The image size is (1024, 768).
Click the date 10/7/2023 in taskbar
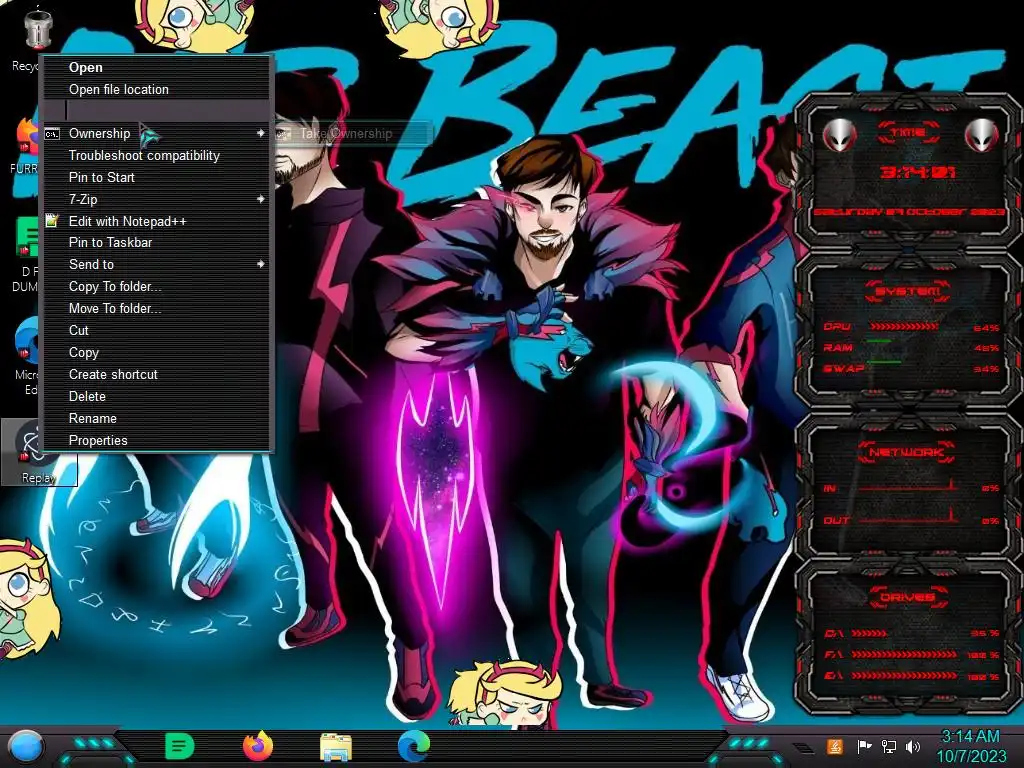pyautogui.click(x=971, y=756)
